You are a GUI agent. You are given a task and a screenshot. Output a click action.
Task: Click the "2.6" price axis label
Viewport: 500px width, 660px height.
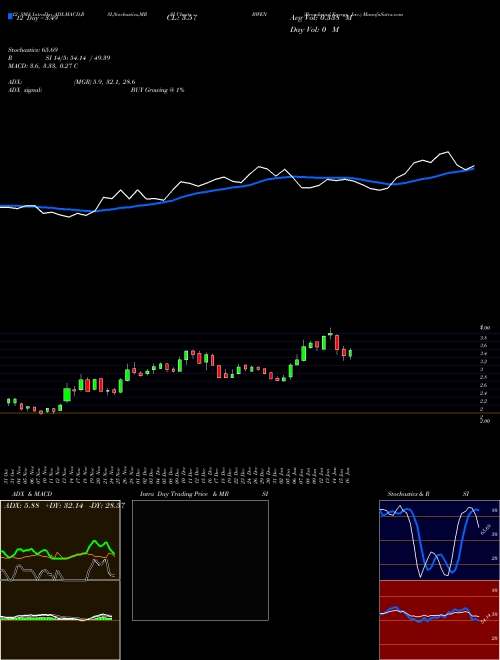[x=484, y=386]
